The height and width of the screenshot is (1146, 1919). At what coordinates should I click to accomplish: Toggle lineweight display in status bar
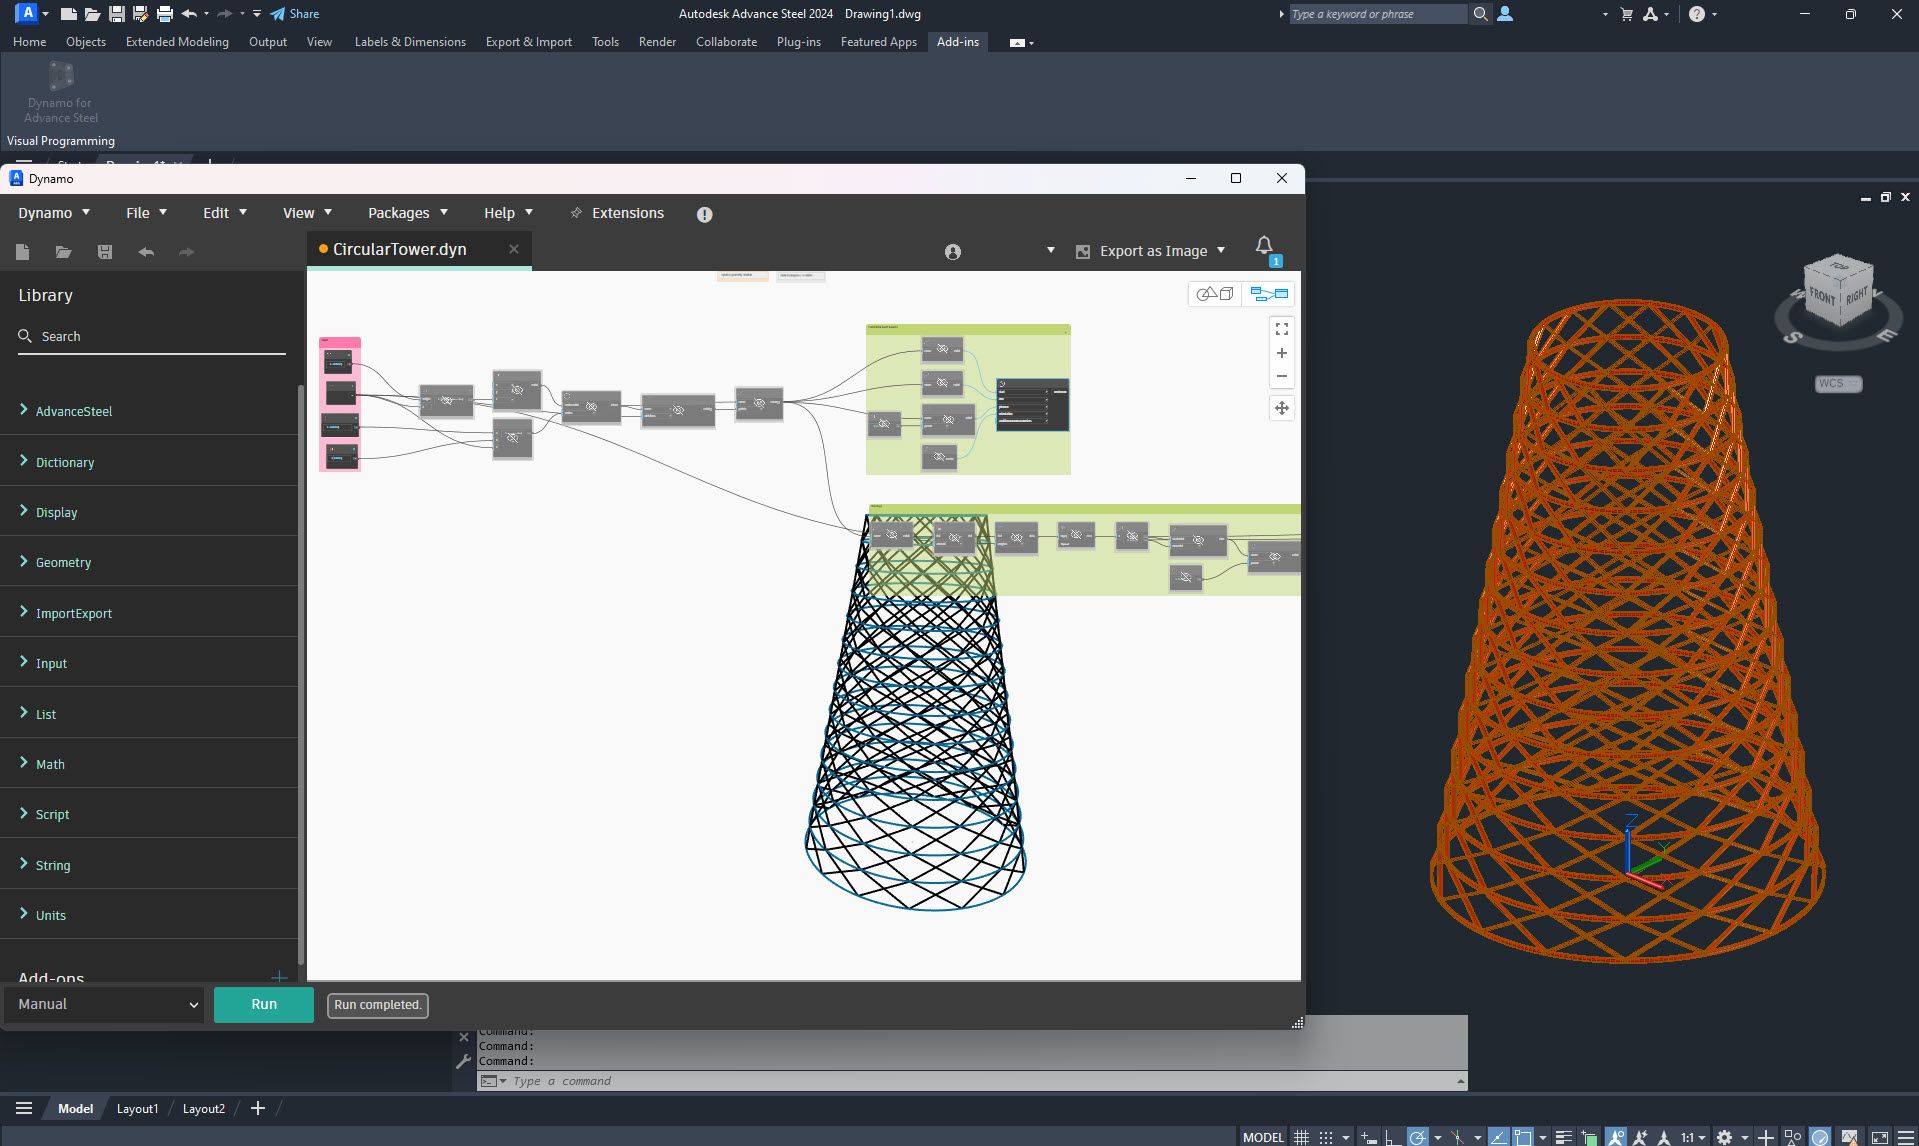pyautogui.click(x=1564, y=1137)
